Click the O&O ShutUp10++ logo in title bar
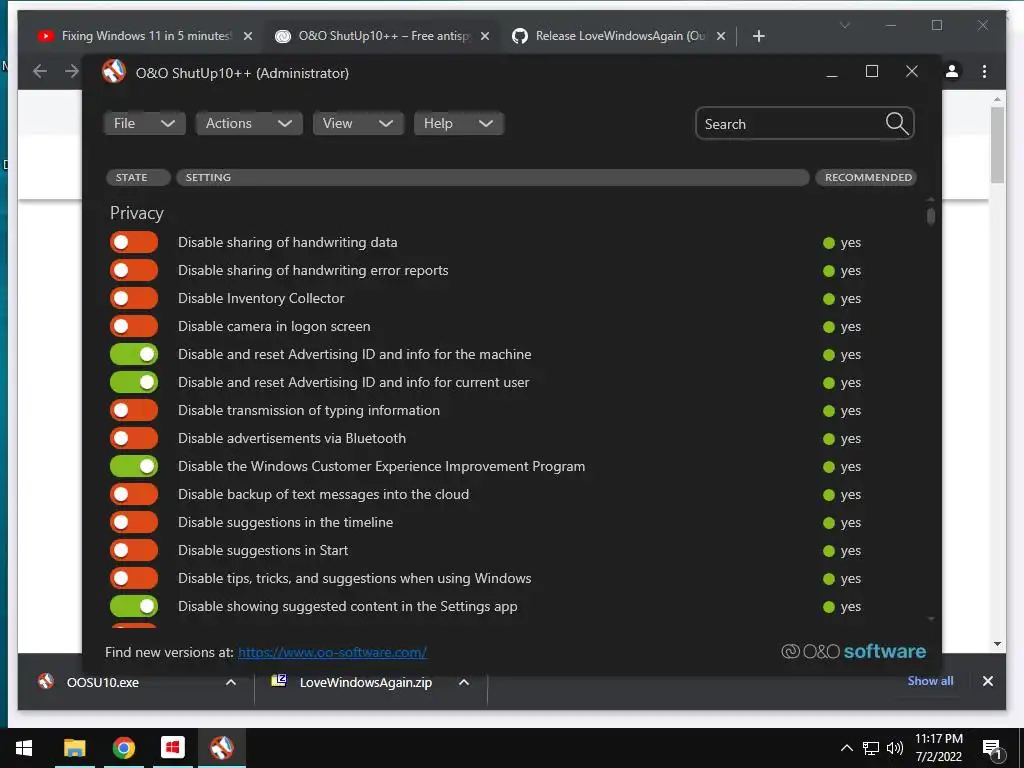The height and width of the screenshot is (768, 1024). click(114, 71)
